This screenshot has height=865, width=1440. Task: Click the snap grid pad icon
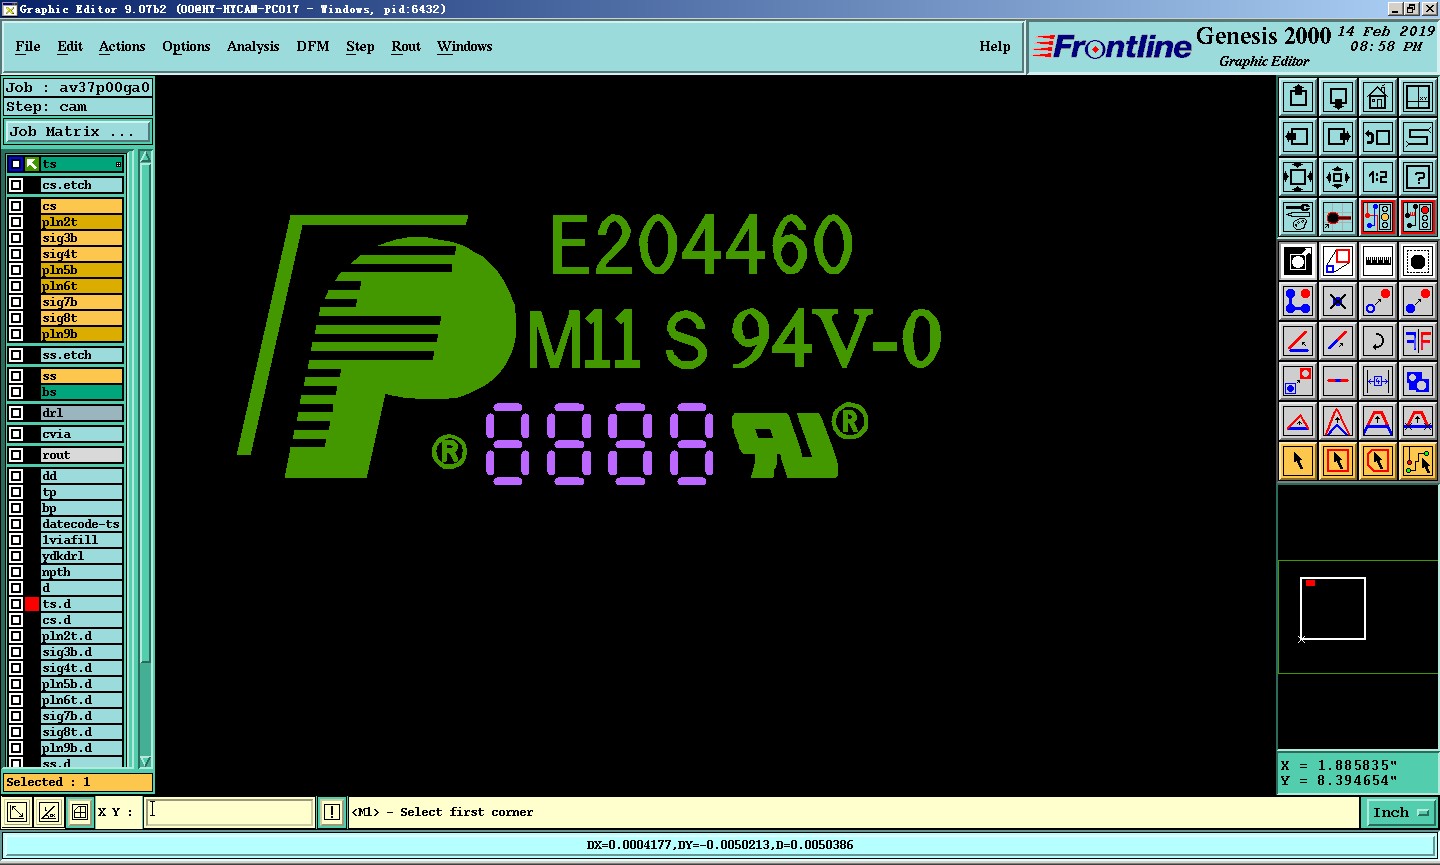pyautogui.click(x=1338, y=217)
